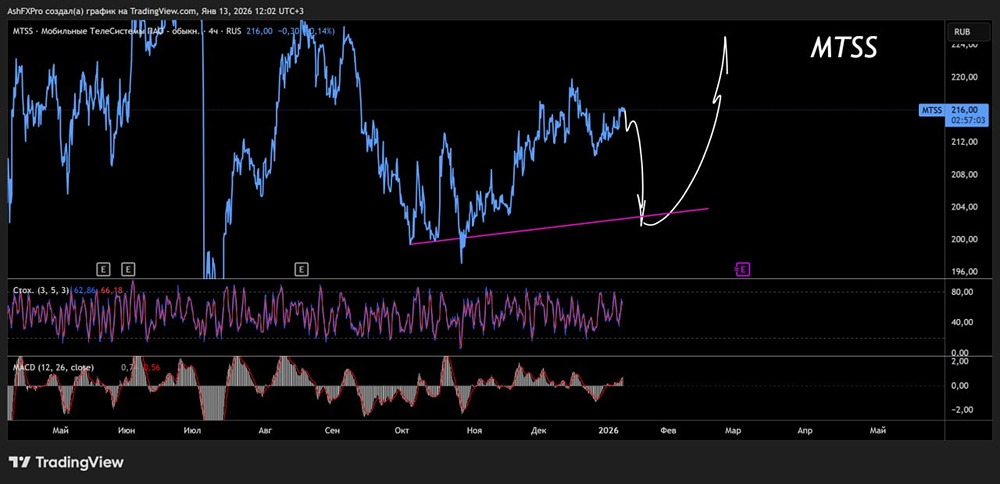Click the Сен label on time axis
This screenshot has height=484, width=1000.
[331, 431]
